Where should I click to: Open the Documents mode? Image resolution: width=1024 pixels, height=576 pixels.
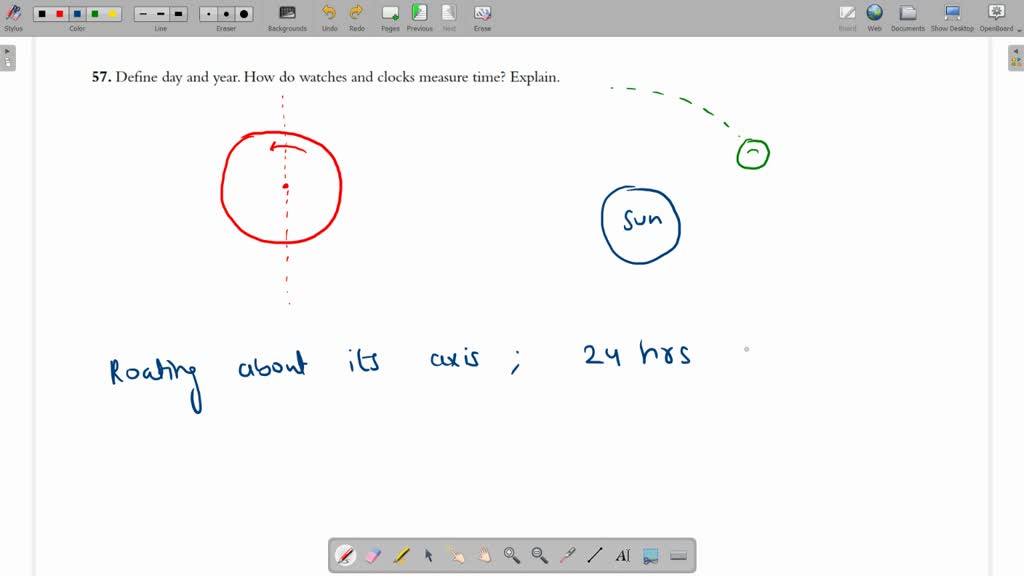(x=907, y=16)
